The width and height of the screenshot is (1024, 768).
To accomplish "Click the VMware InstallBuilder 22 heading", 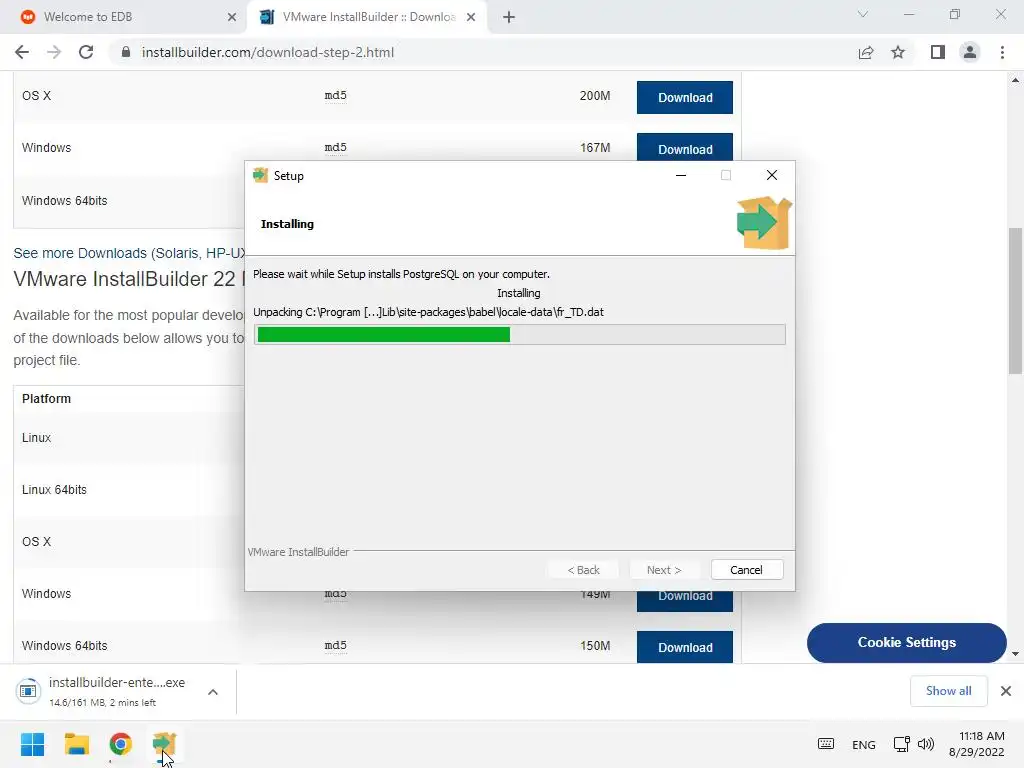I will 128,279.
